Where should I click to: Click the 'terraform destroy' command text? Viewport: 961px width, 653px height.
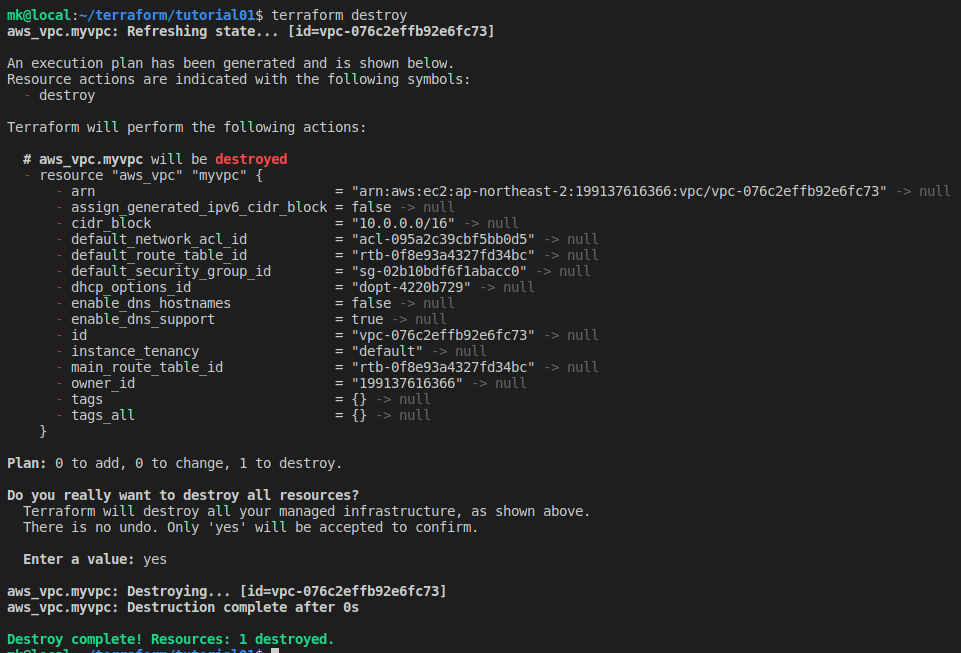click(339, 15)
